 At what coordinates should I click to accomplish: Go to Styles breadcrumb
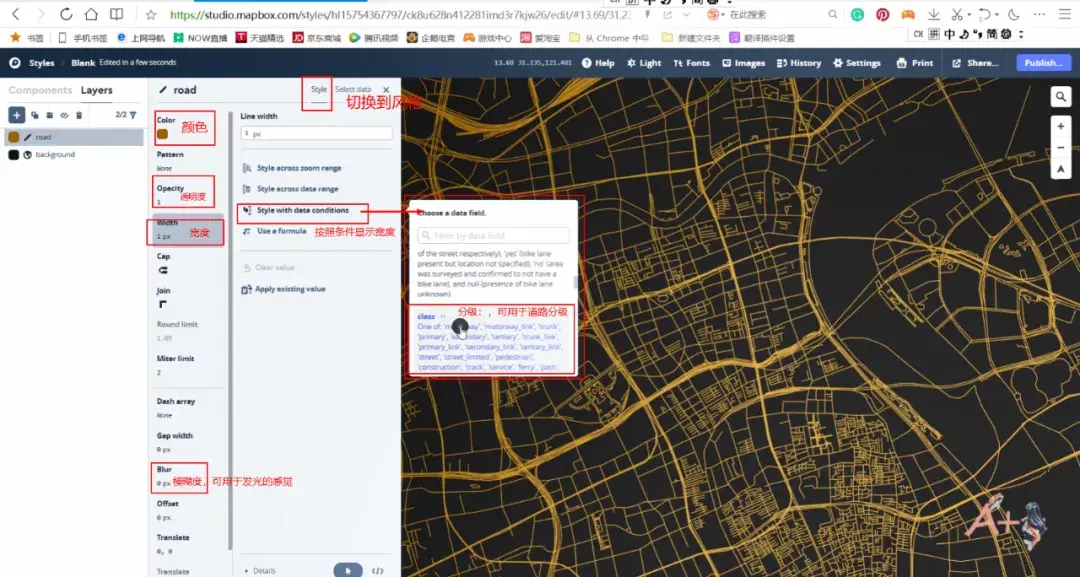click(41, 63)
